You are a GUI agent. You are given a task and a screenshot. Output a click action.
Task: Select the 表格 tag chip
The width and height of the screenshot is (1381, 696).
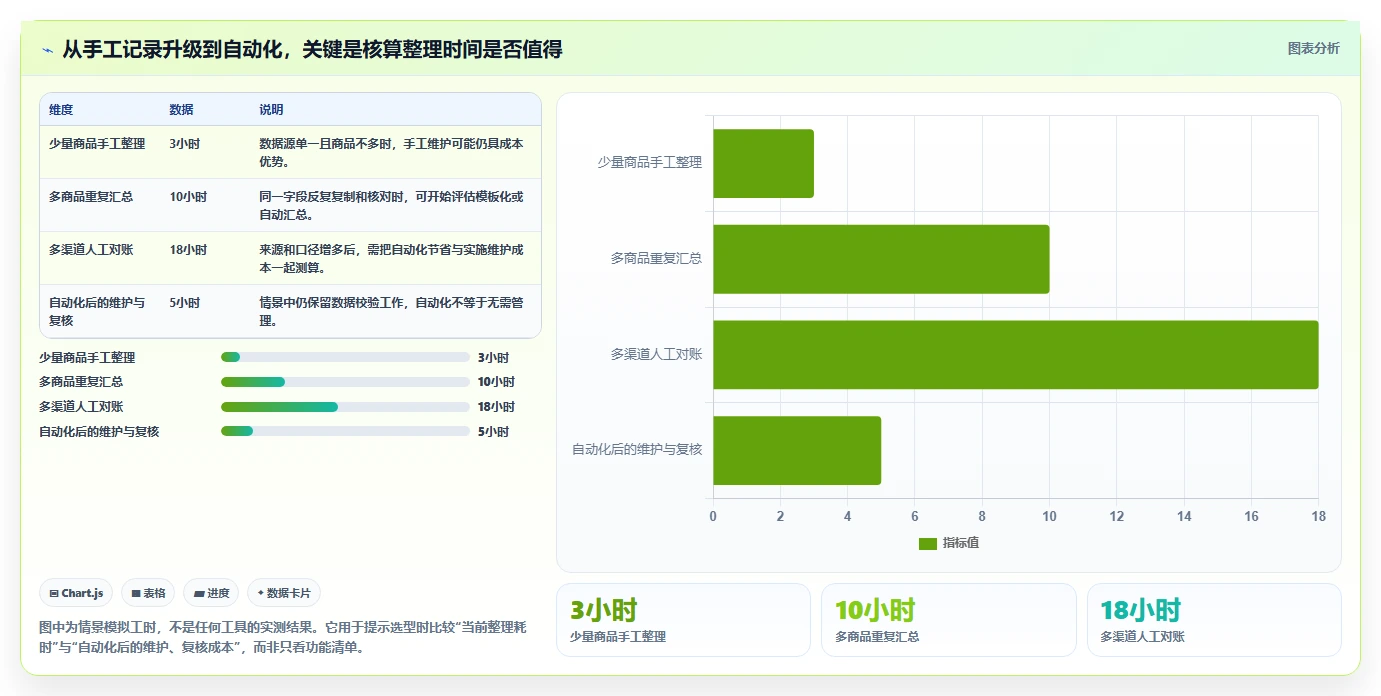point(148,593)
